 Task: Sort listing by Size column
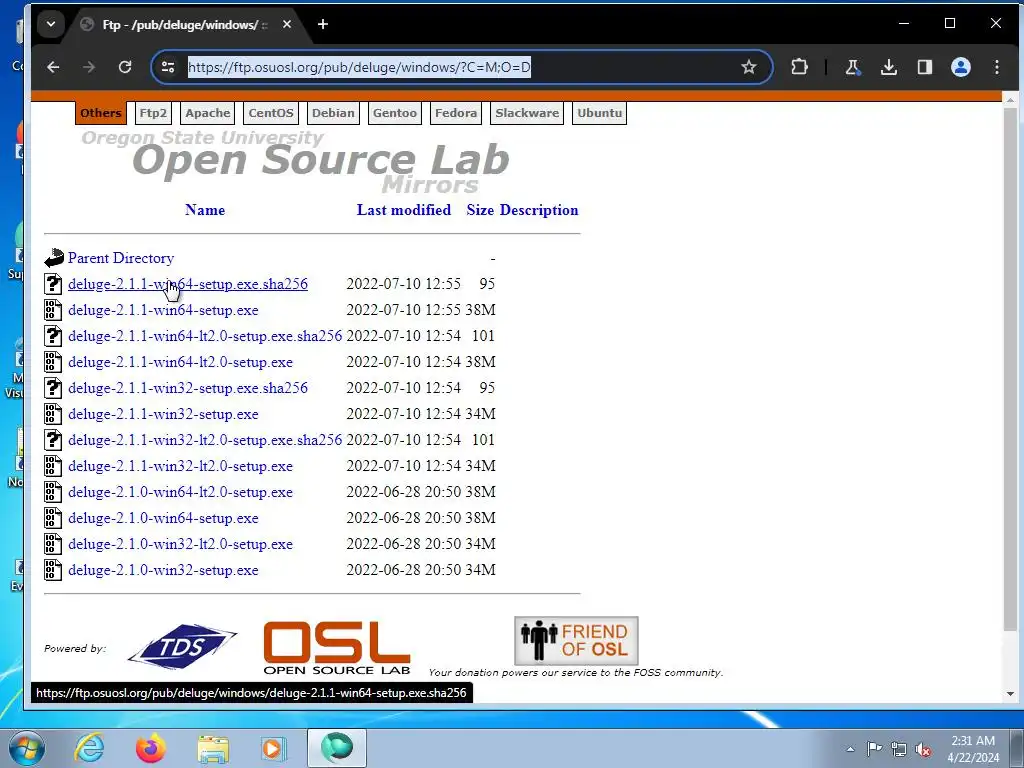pos(480,210)
